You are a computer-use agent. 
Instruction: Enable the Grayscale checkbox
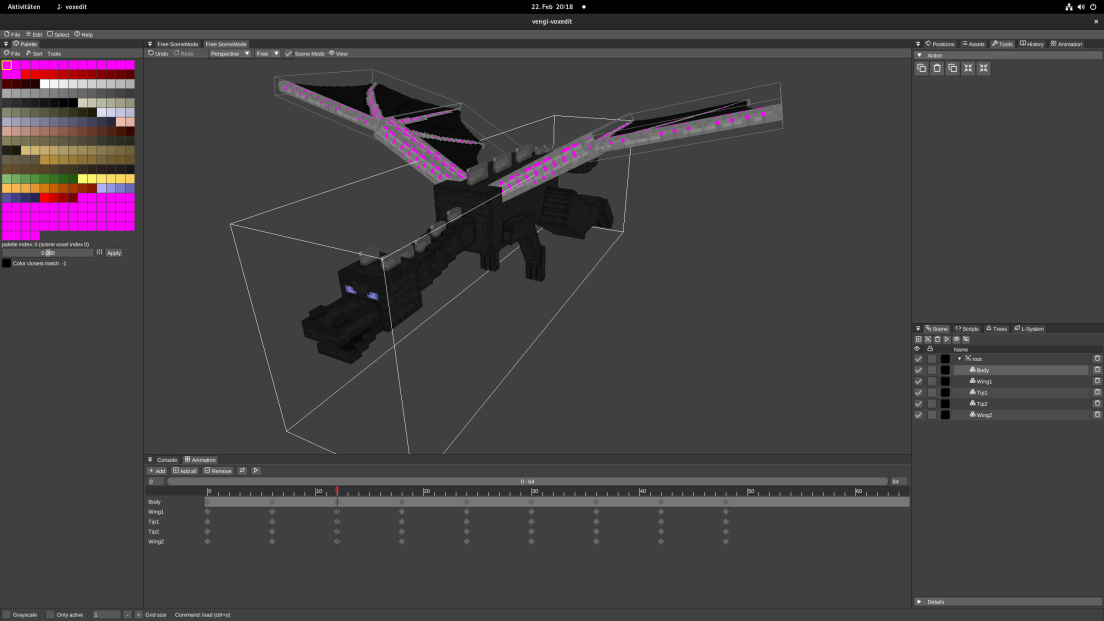pyautogui.click(x=6, y=615)
